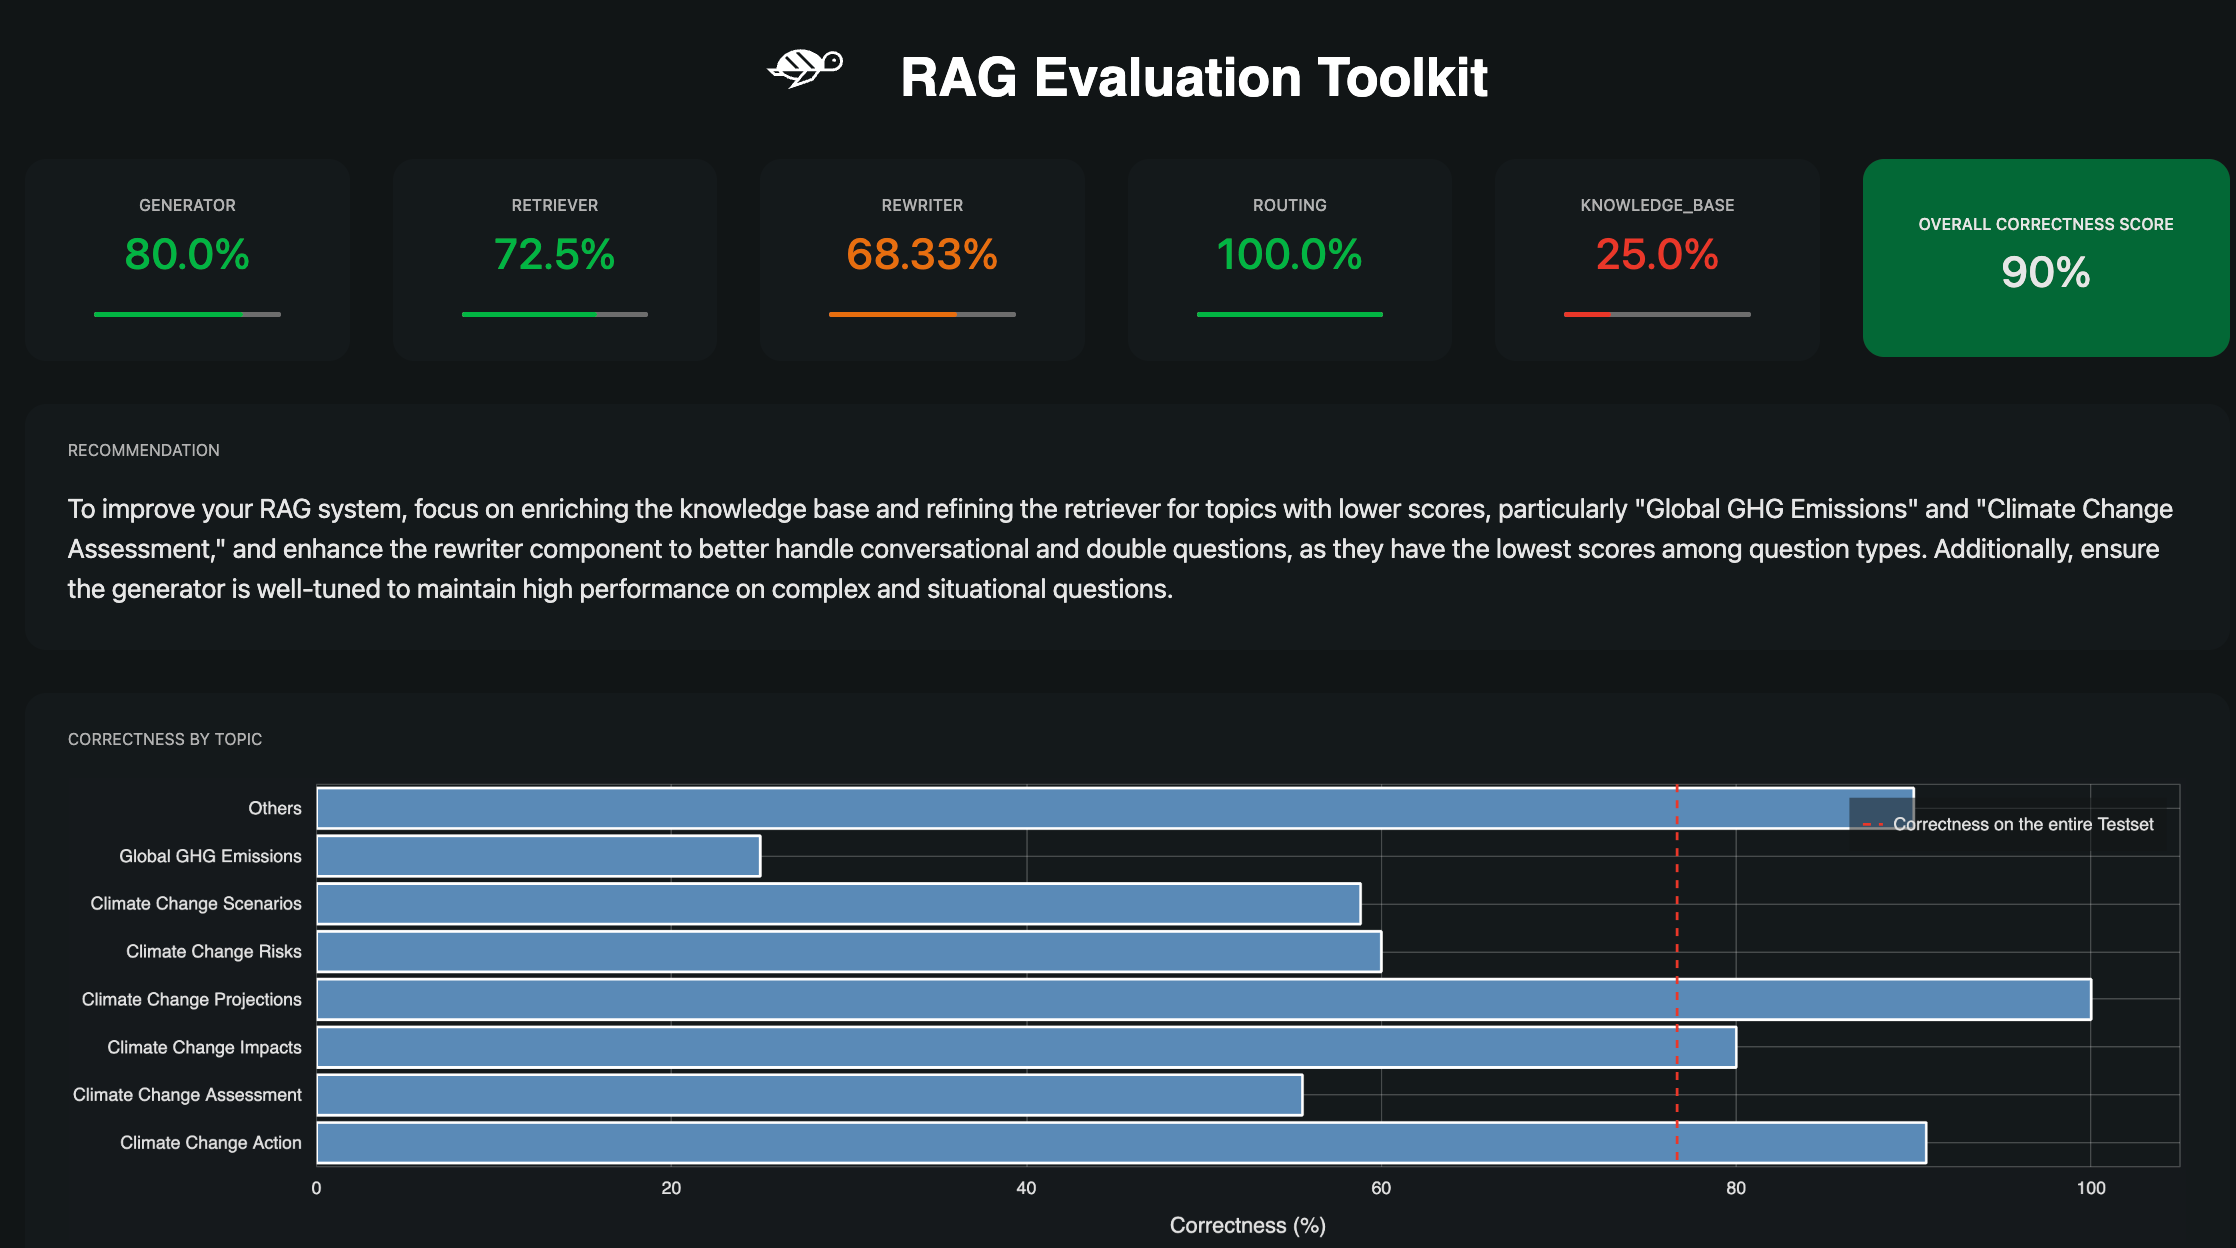This screenshot has height=1248, width=2236.
Task: Click the KNOWLEDGE_BASE metric card
Action: click(1656, 258)
